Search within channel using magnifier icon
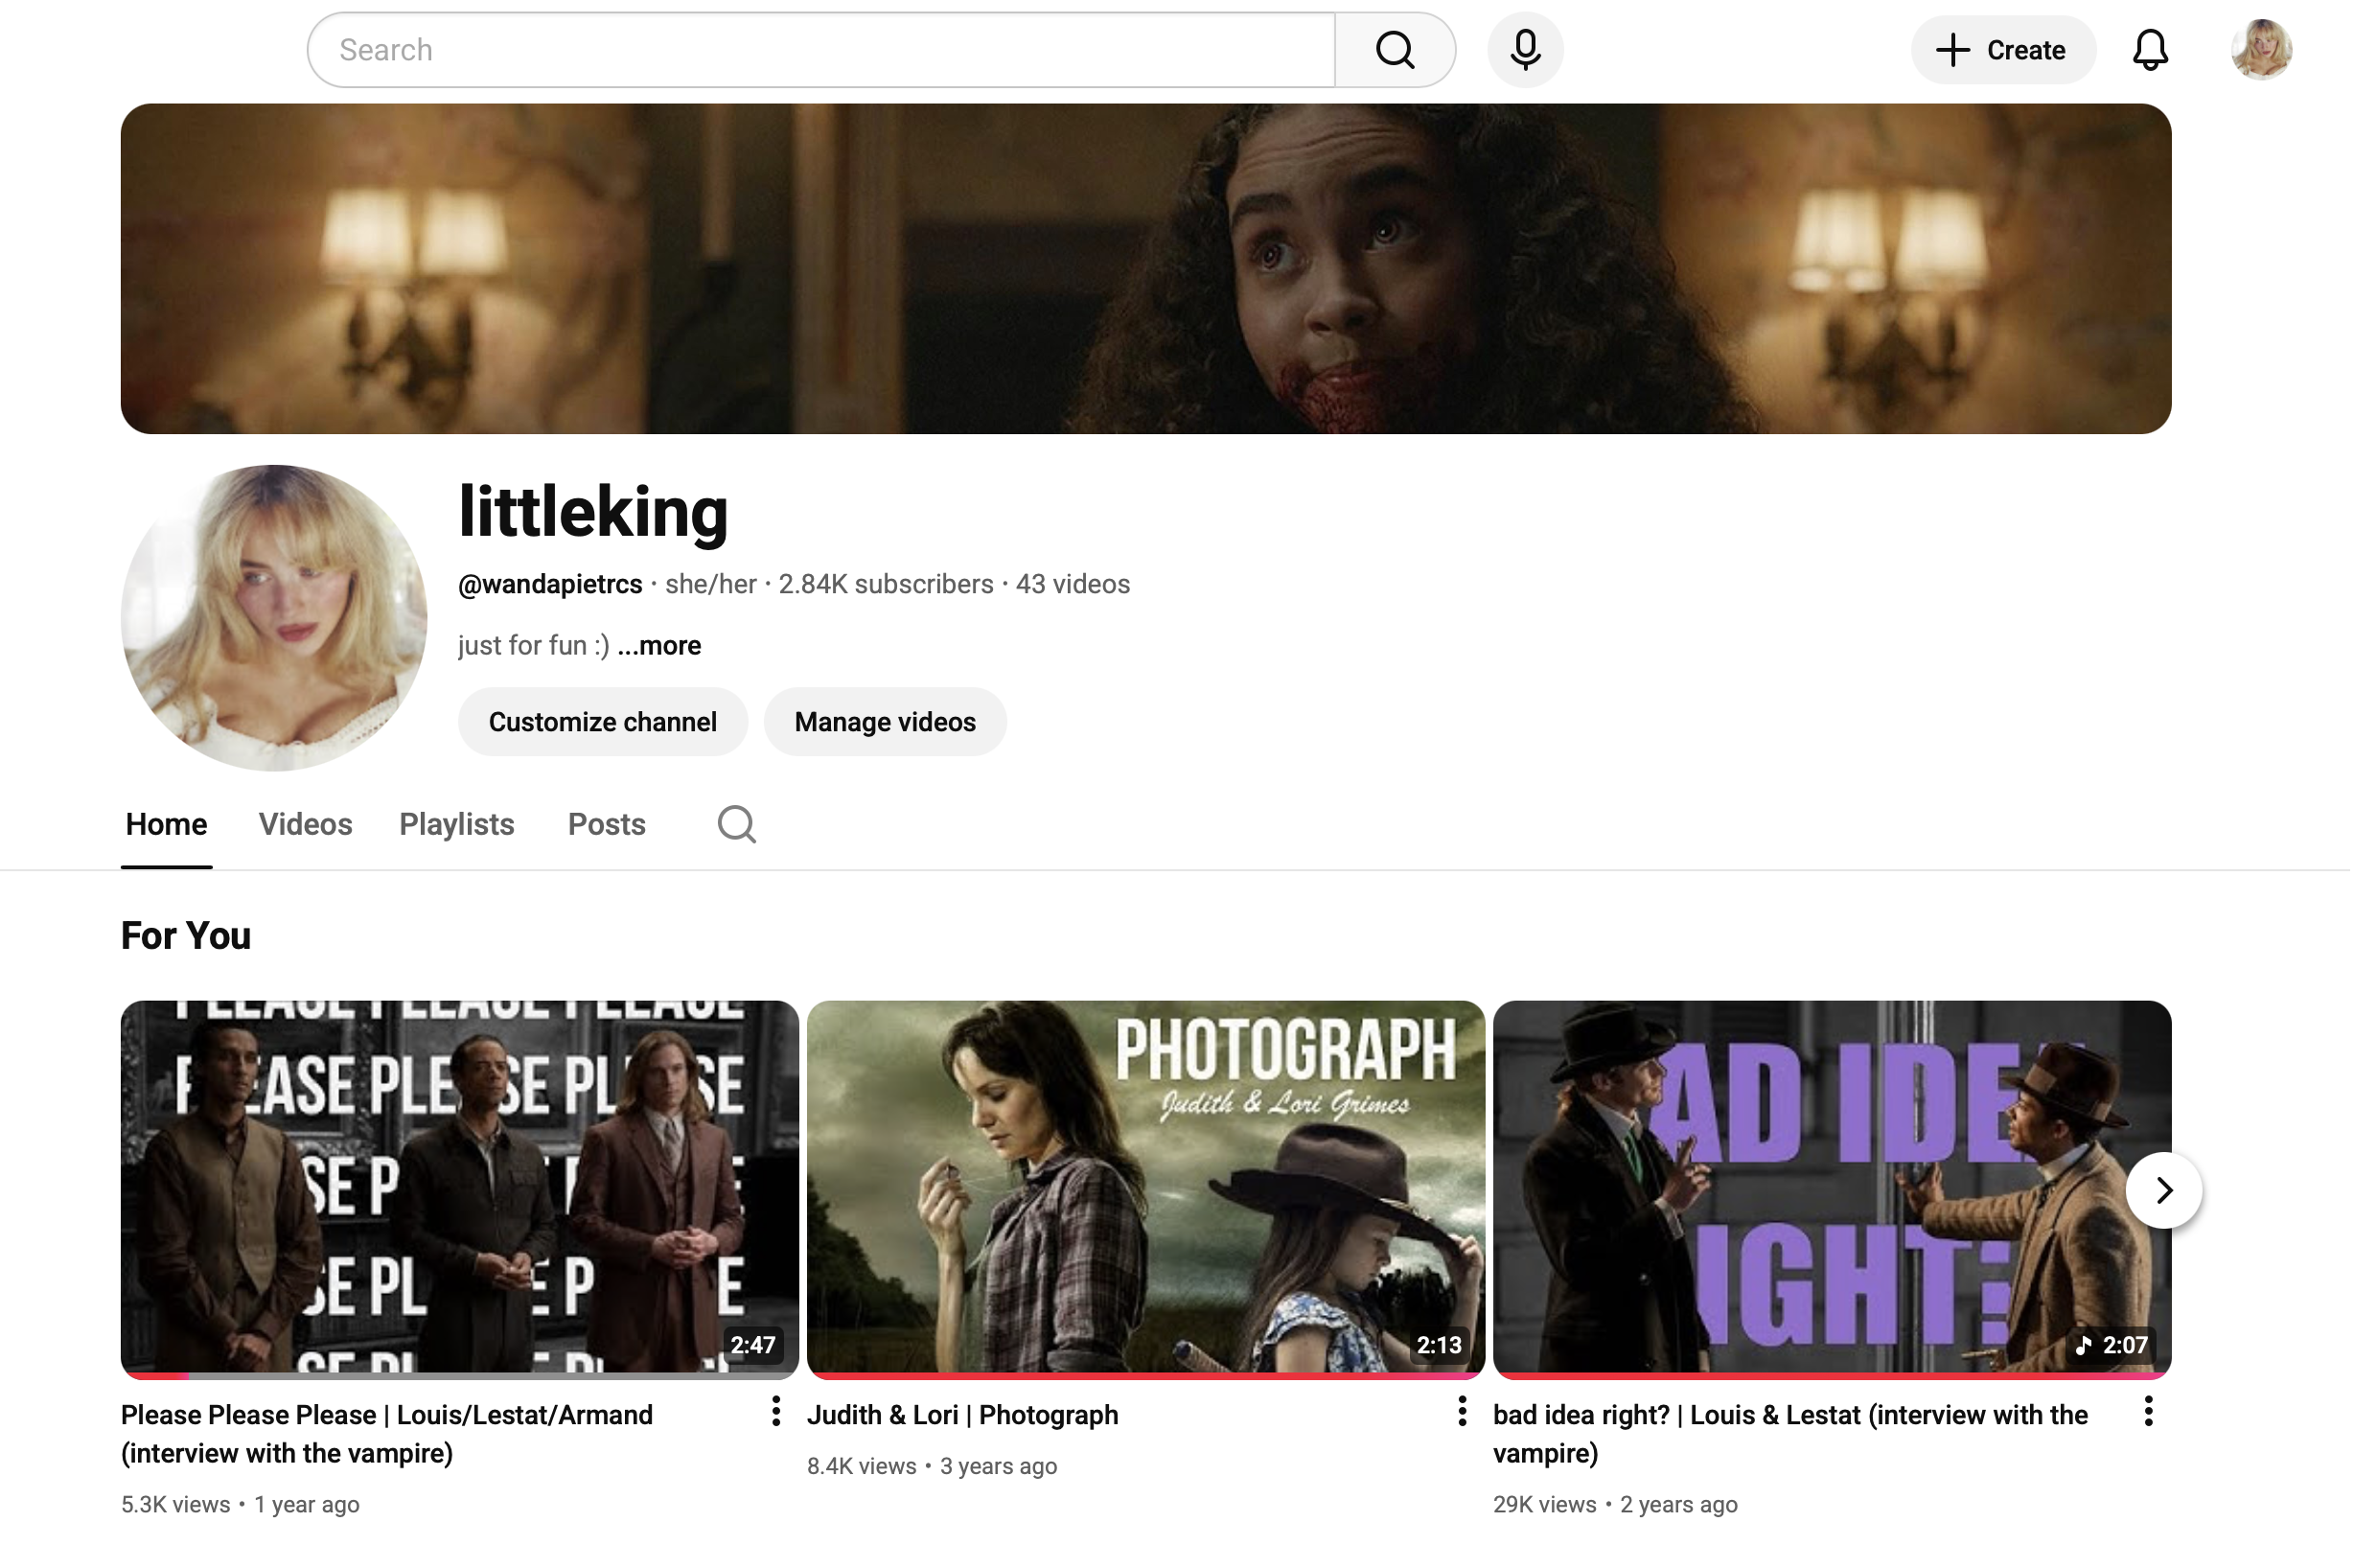The image size is (2354, 1568). tap(736, 825)
